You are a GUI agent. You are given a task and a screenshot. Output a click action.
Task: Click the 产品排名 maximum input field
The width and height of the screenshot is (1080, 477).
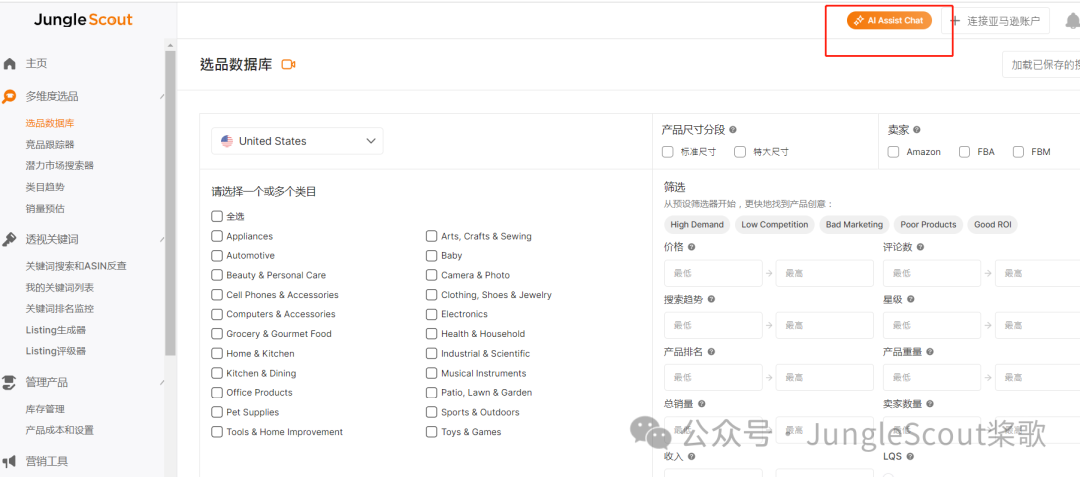pos(824,378)
